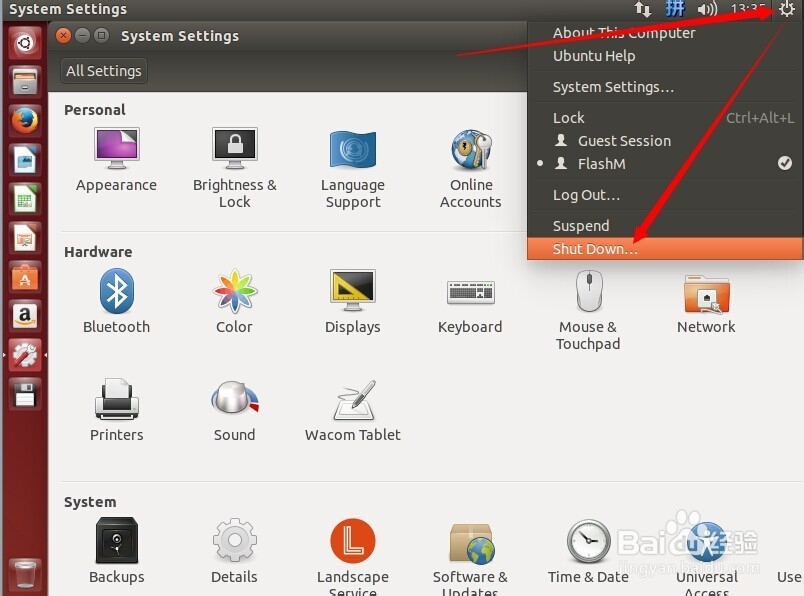Click the power gear session indicator
Screen dimensions: 804x596
coord(786,9)
